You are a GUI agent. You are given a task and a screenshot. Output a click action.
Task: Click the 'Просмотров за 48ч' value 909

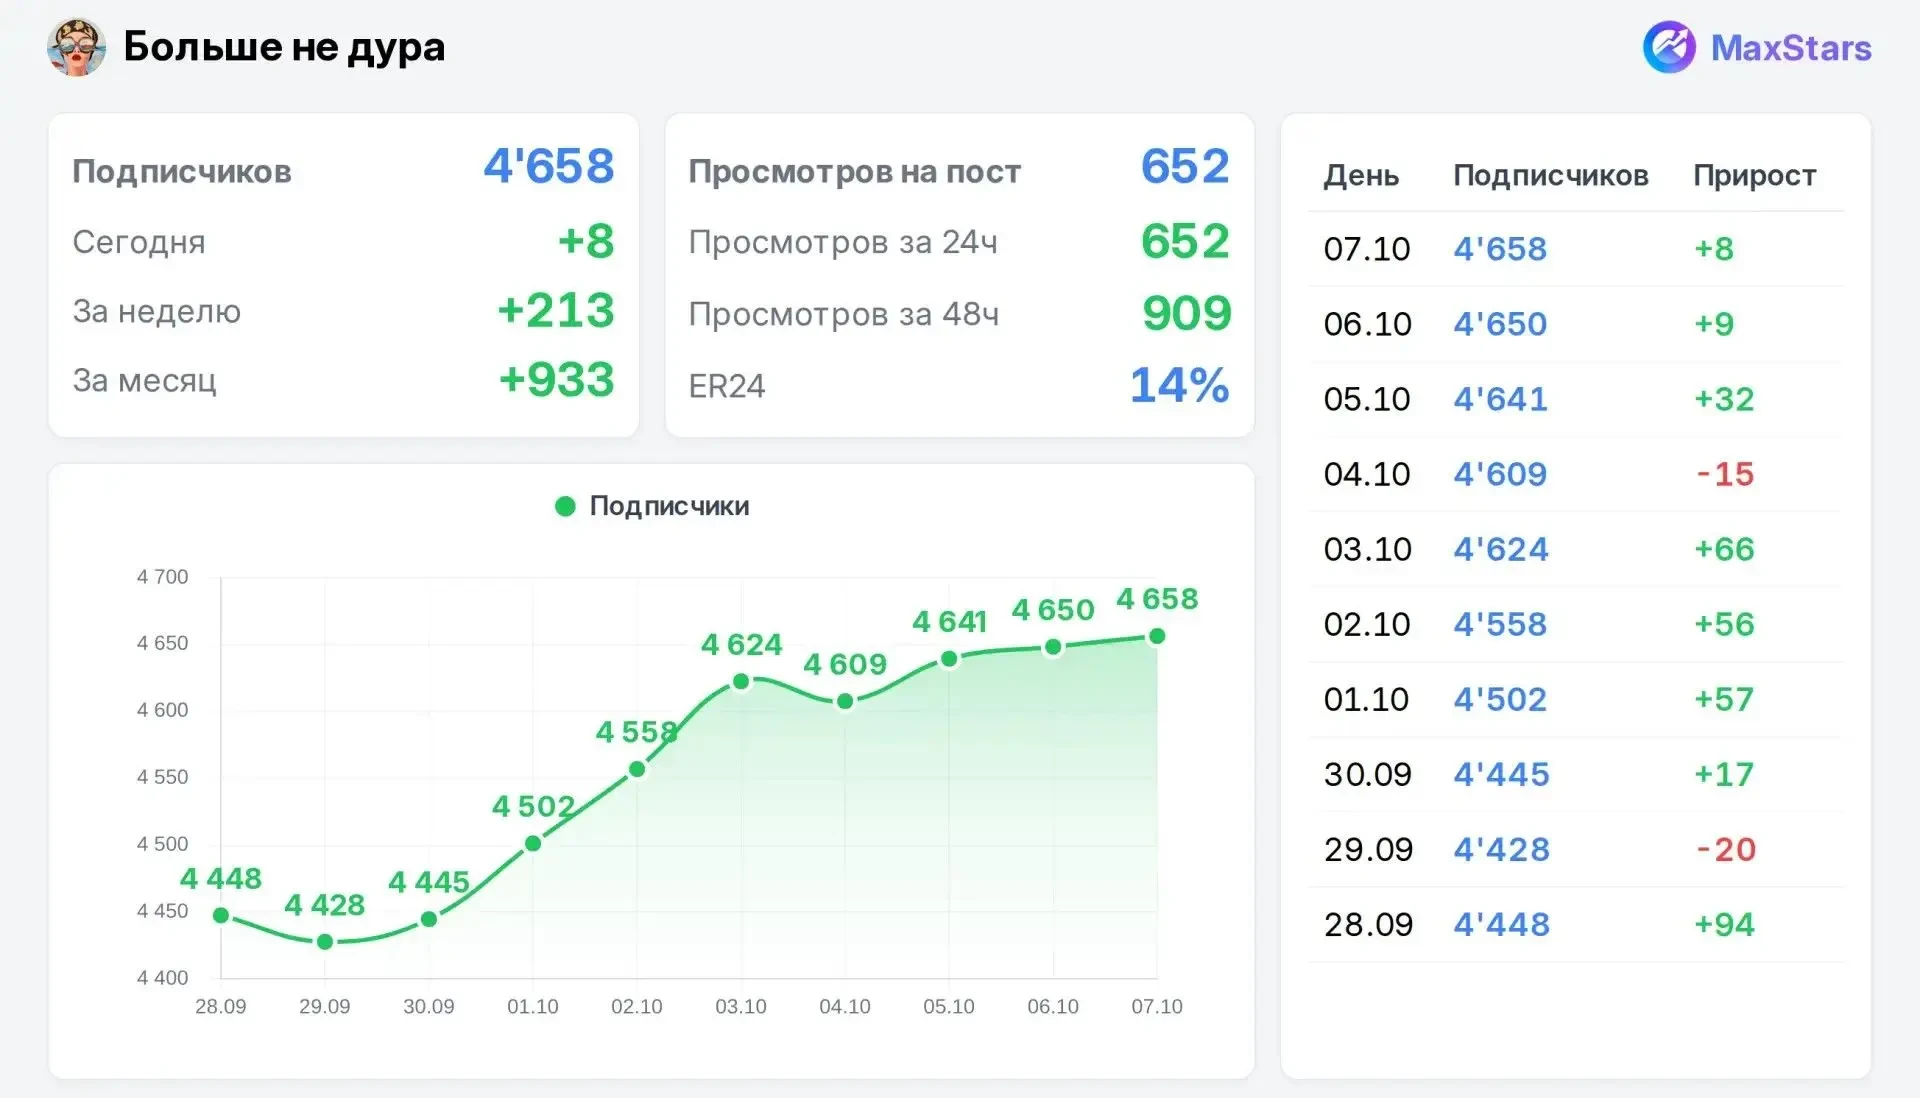point(1187,313)
